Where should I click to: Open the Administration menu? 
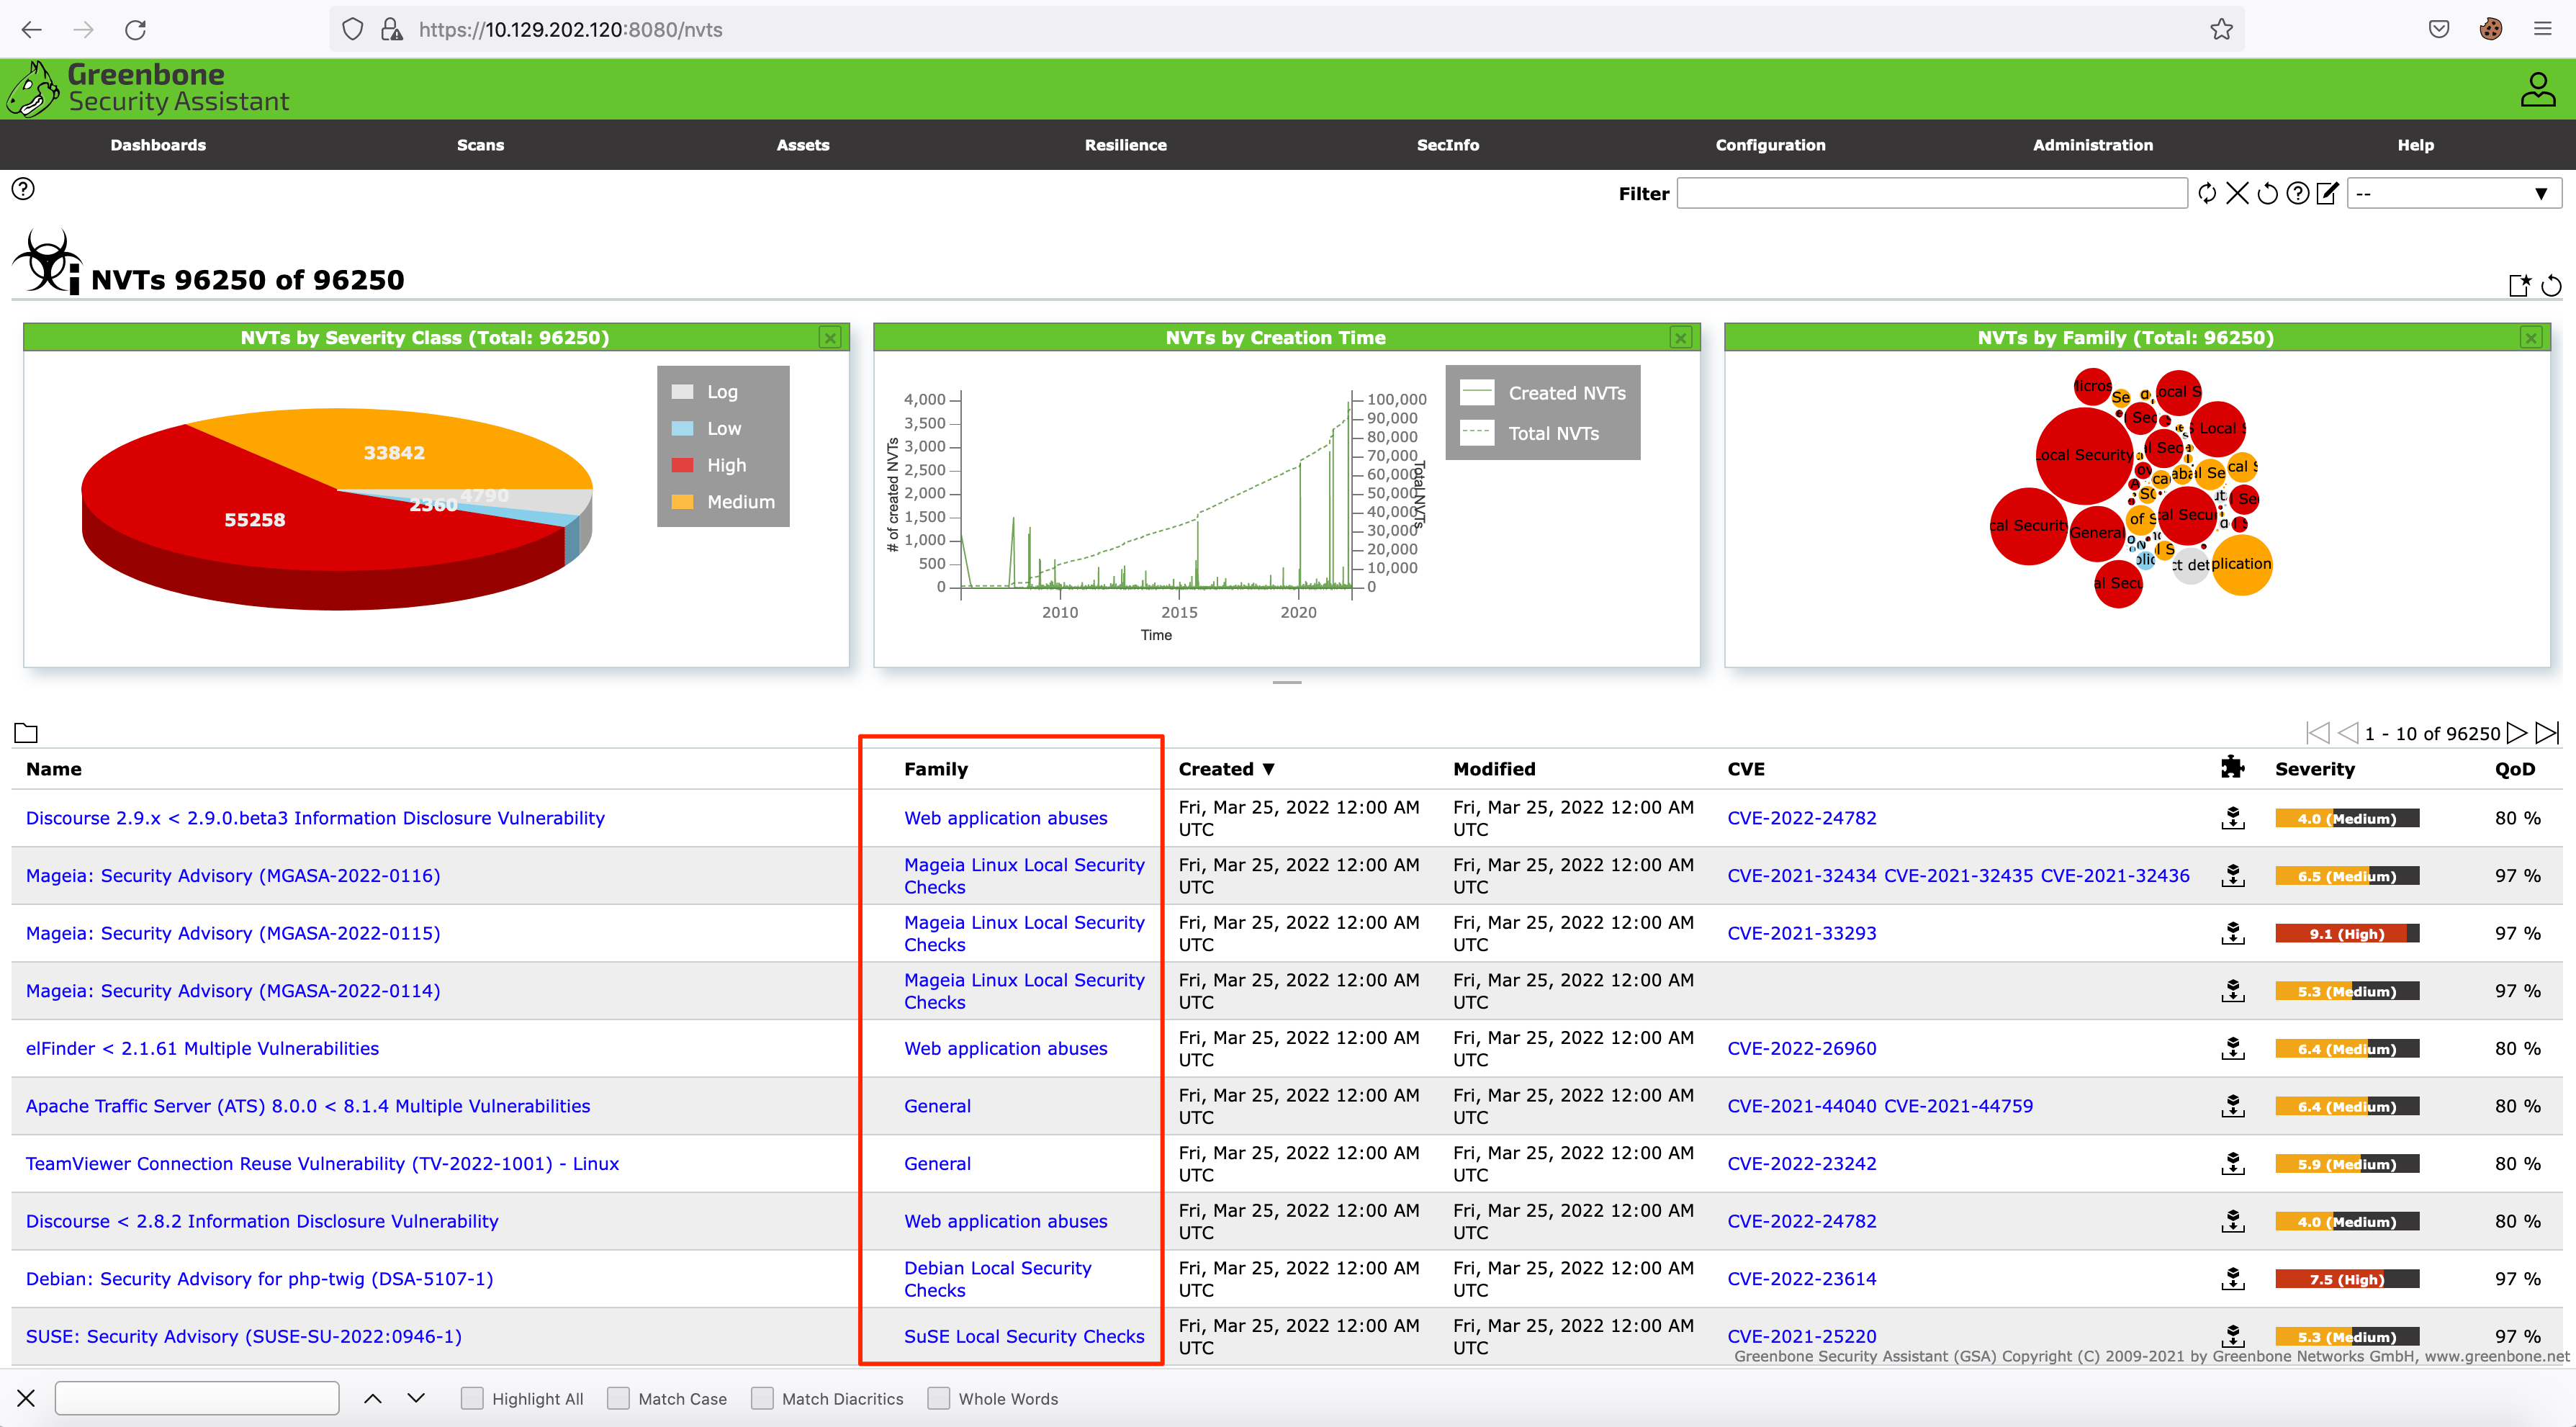click(2093, 145)
